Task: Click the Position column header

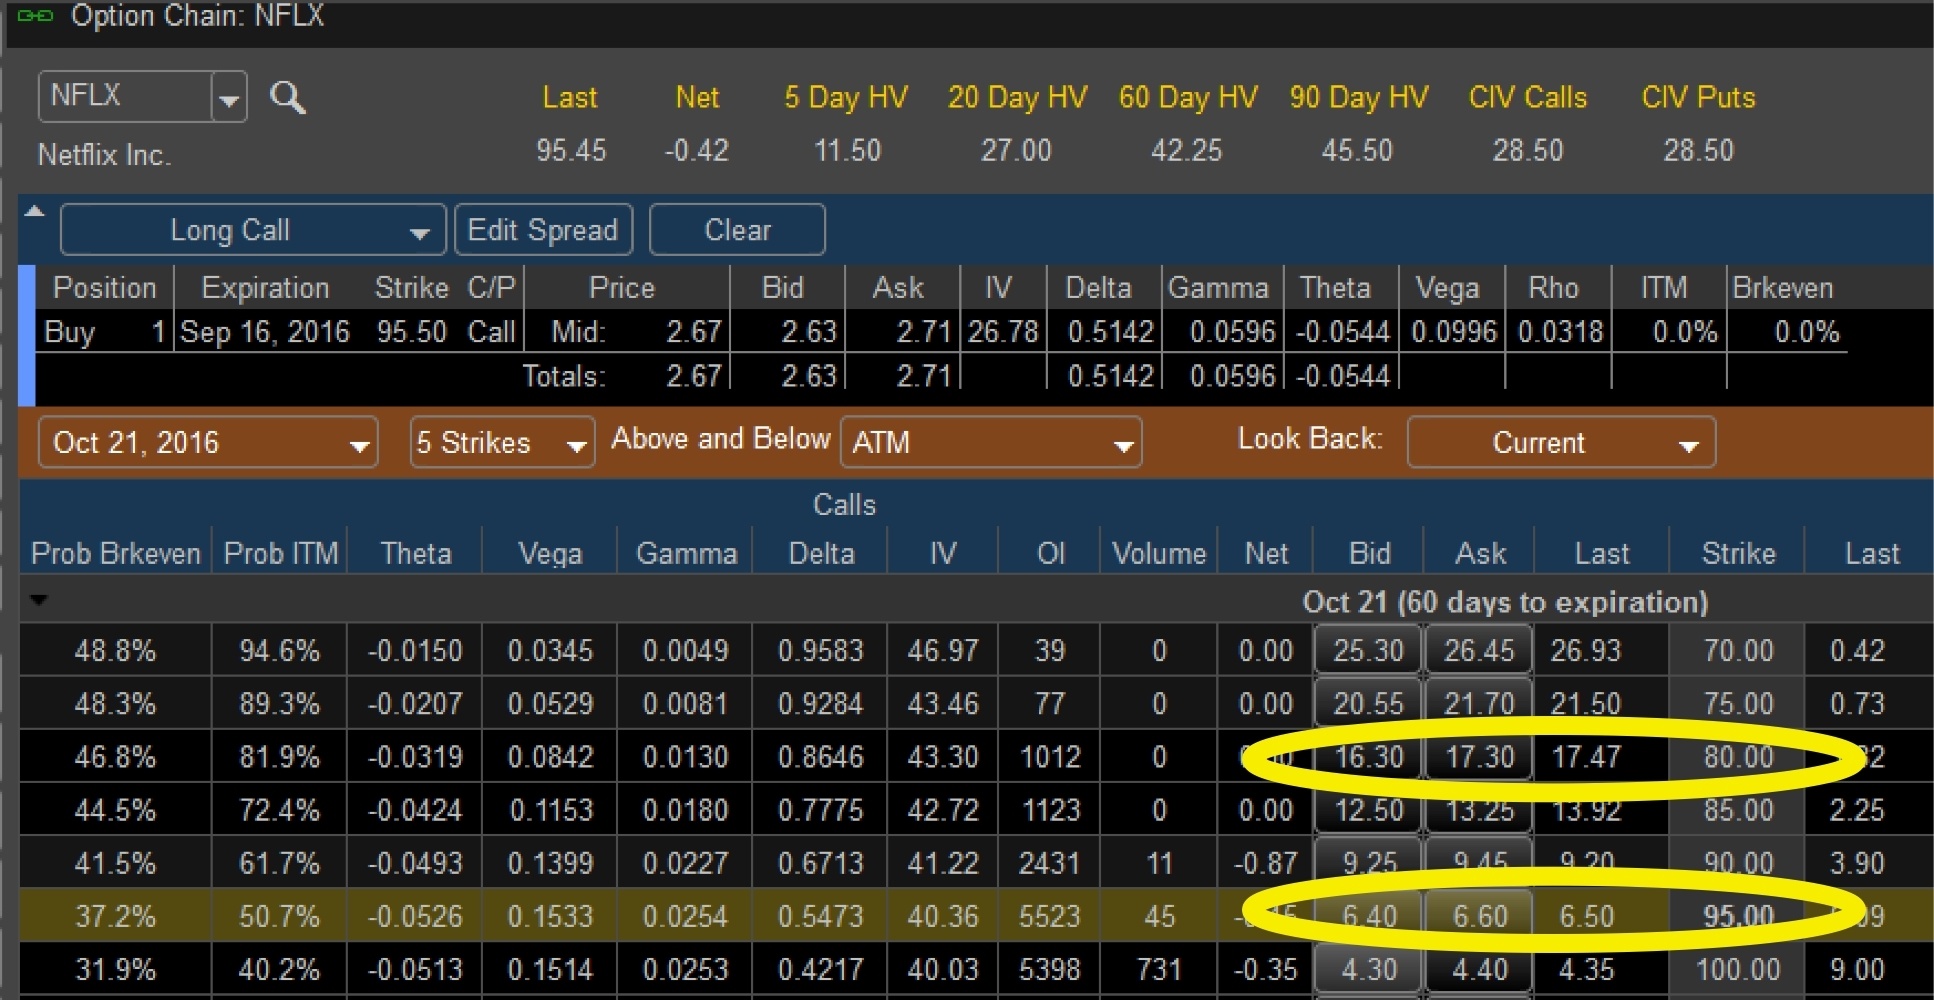Action: tap(105, 288)
